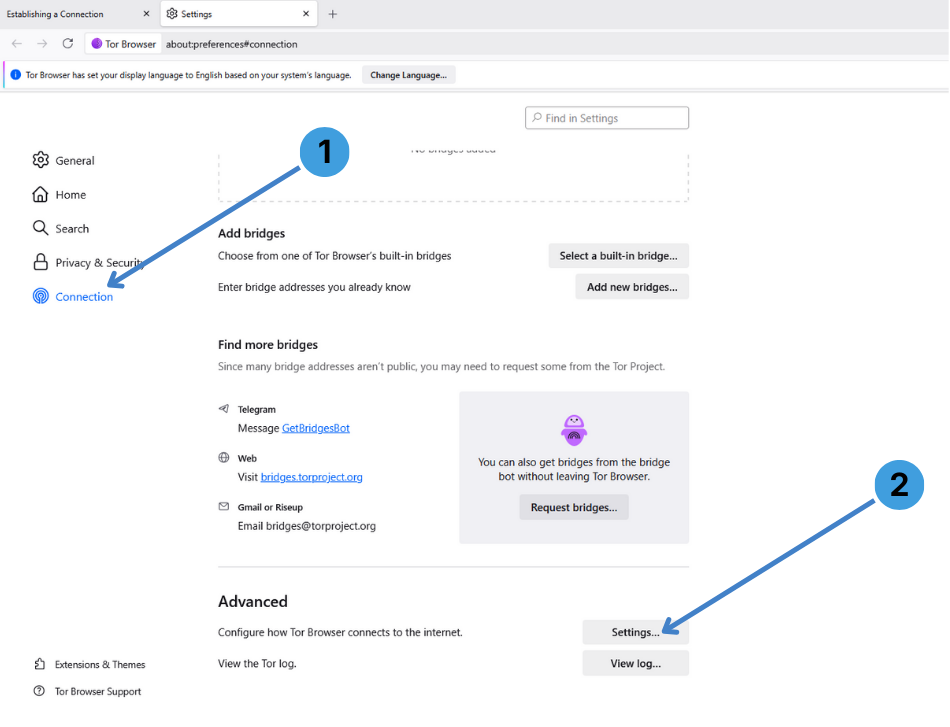Click the Extensions & Themes puzzle icon
950x727 pixels.
[39, 664]
